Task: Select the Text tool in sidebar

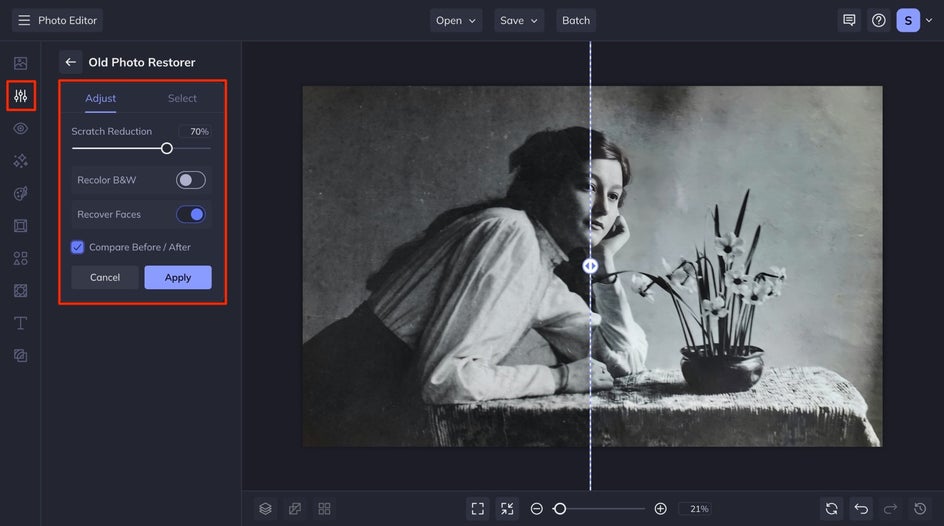Action: [20, 323]
